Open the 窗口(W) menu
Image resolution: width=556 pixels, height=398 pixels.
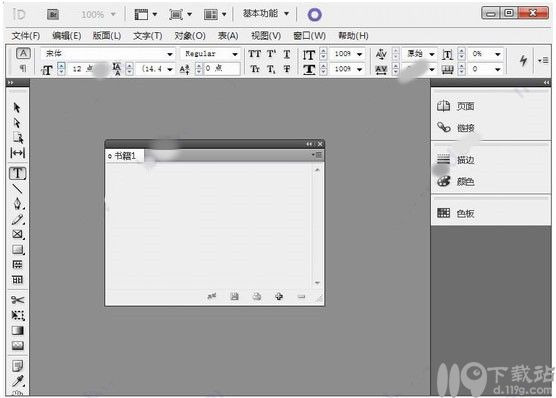coord(310,35)
